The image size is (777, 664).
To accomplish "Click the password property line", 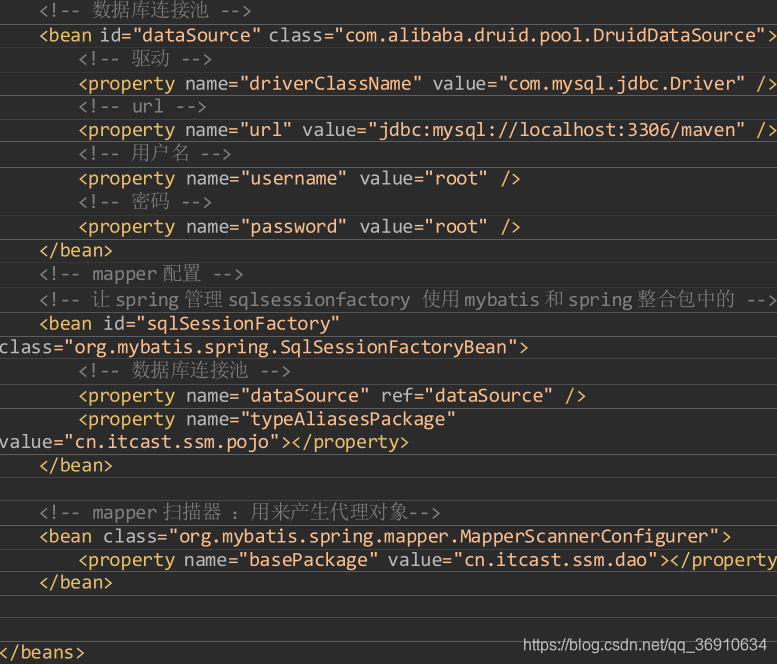I will (x=299, y=227).
